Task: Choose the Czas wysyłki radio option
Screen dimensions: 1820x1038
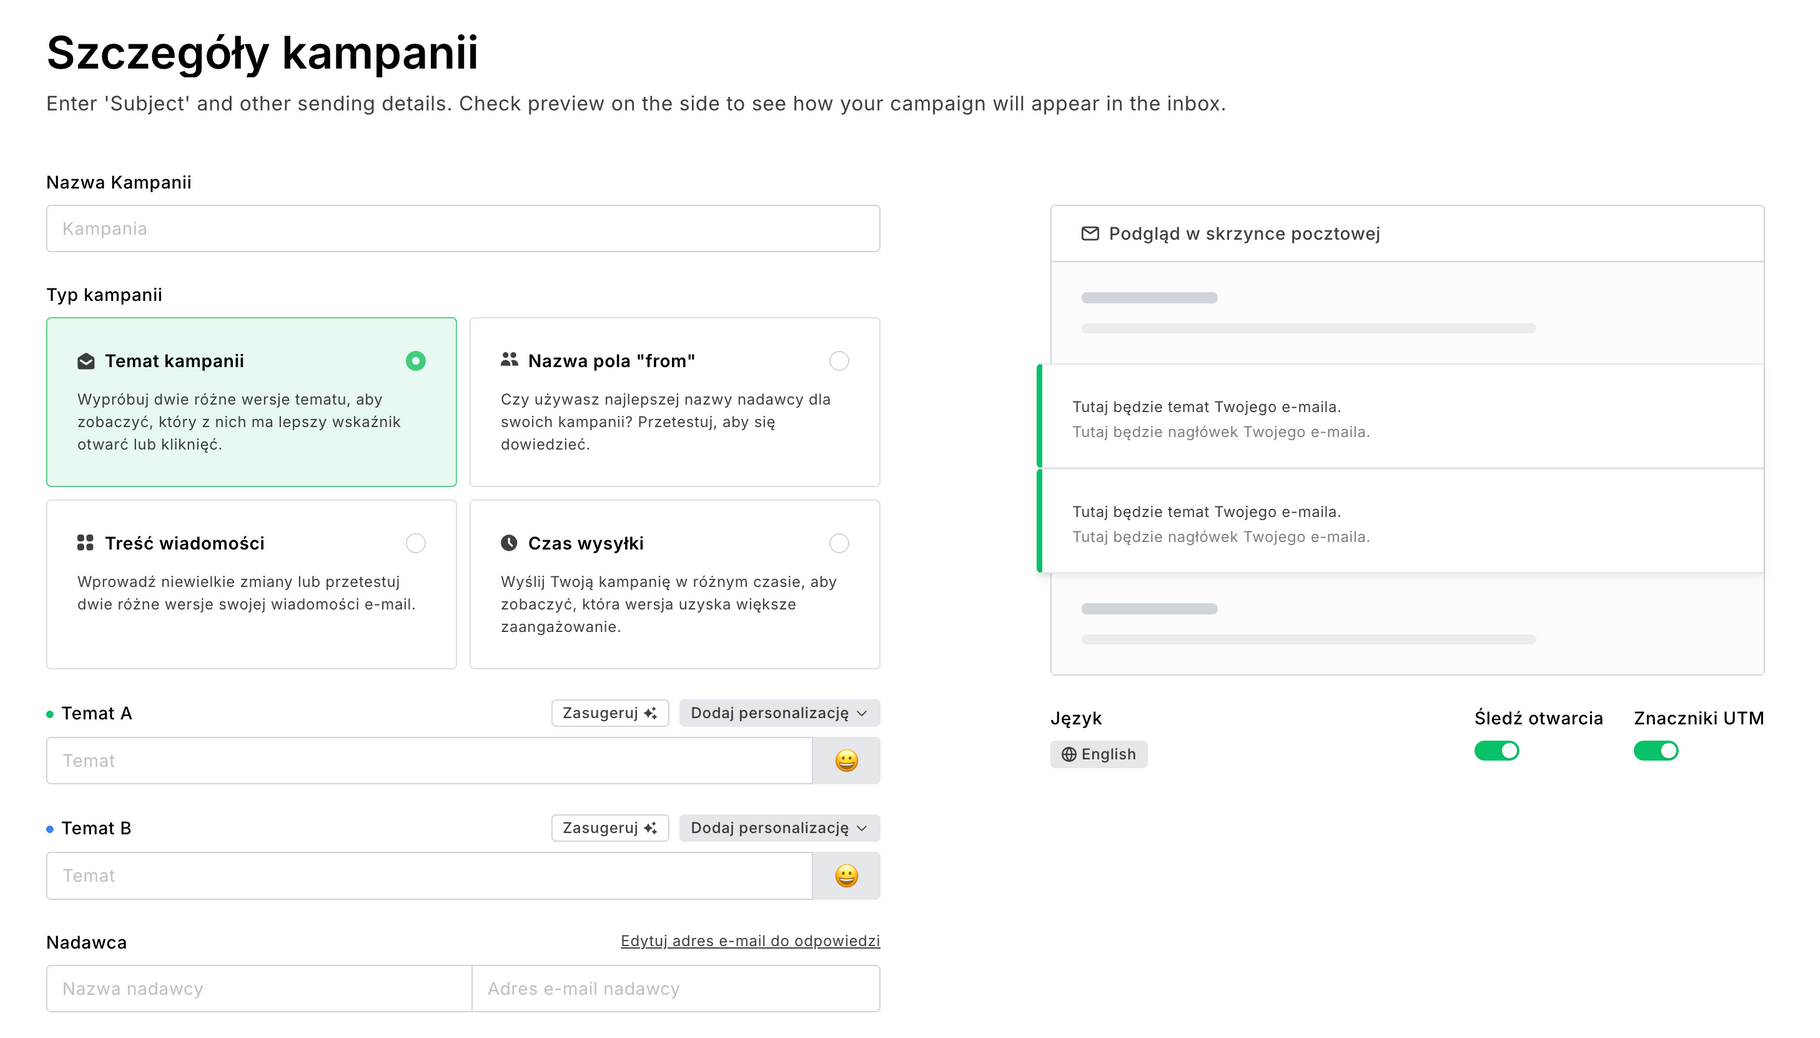Action: 839,543
